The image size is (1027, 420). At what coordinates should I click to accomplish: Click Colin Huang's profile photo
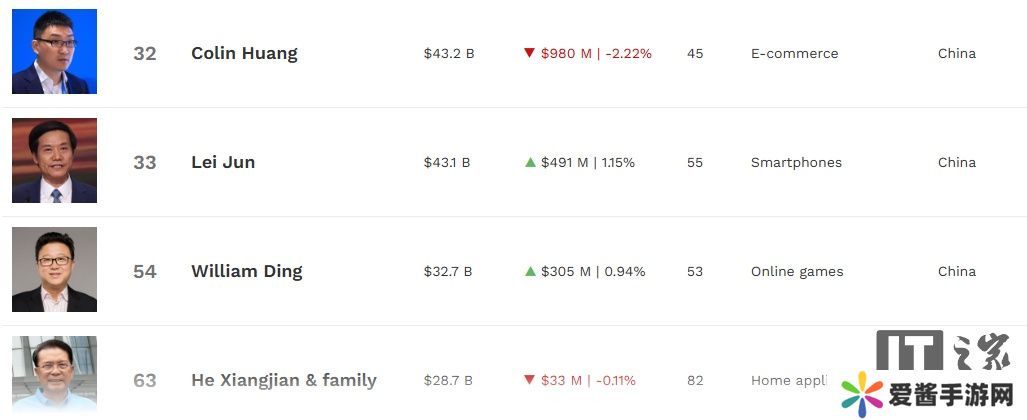pos(54,52)
